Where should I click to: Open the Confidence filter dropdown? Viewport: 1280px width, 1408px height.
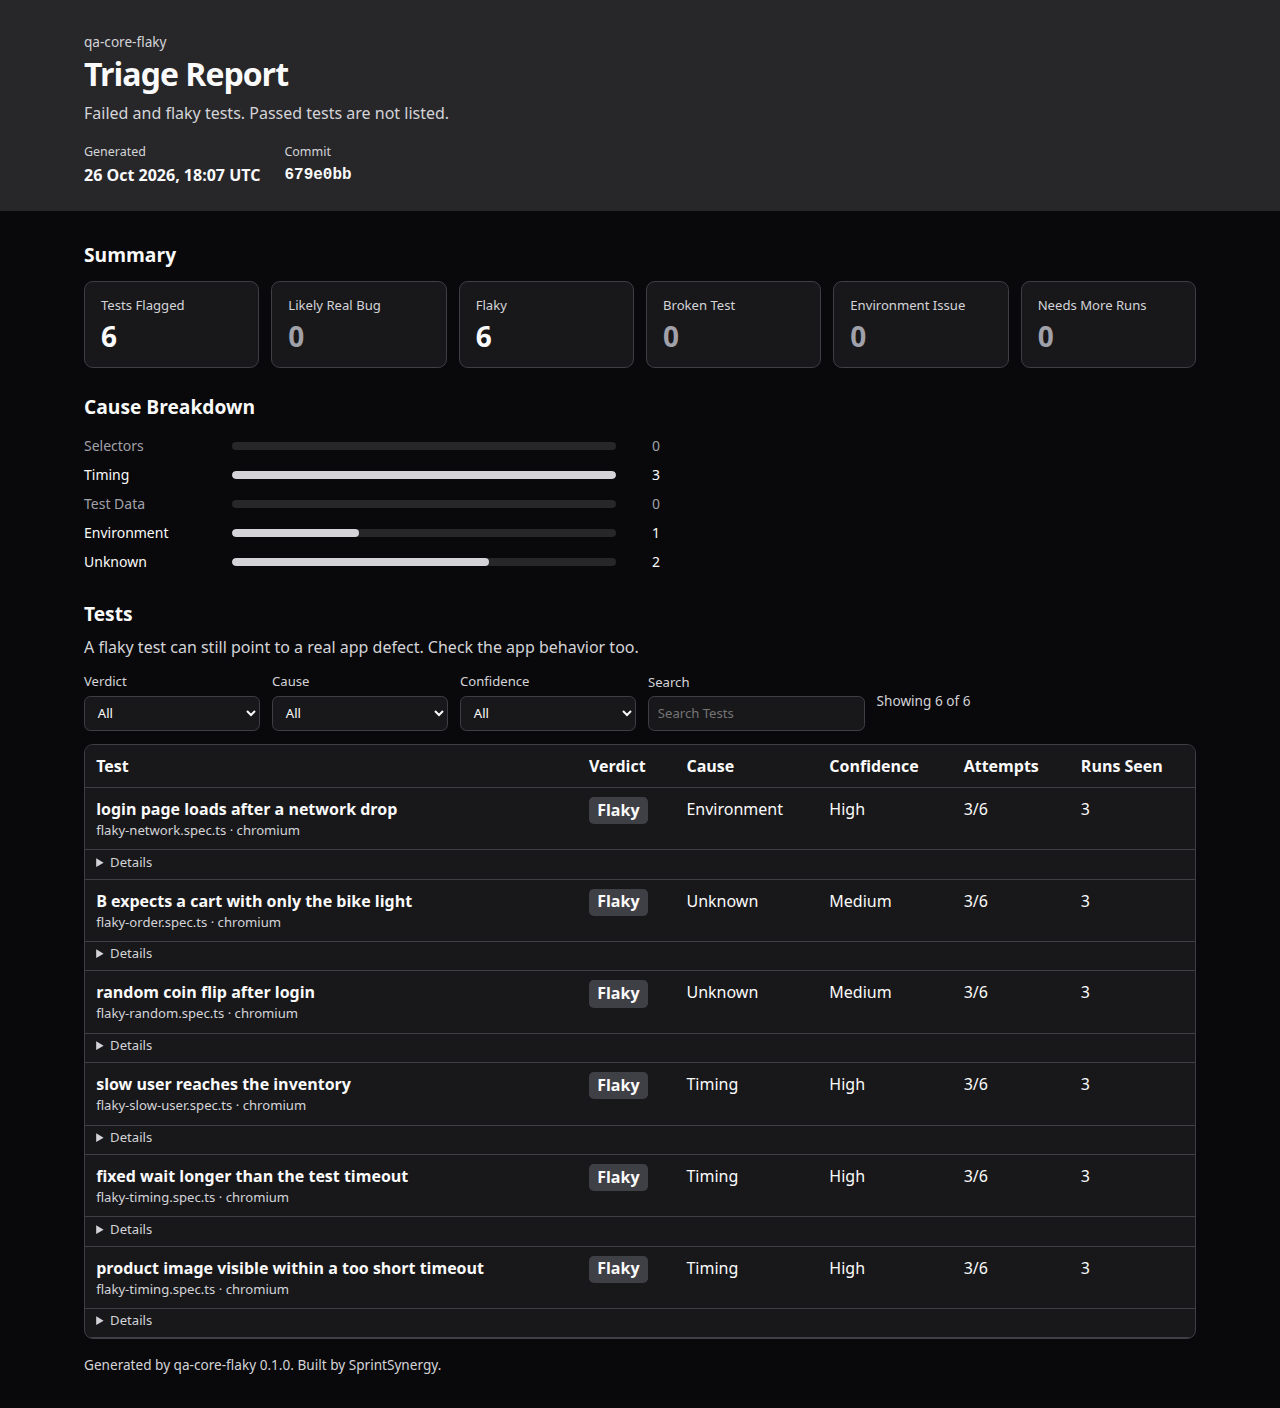(x=548, y=713)
